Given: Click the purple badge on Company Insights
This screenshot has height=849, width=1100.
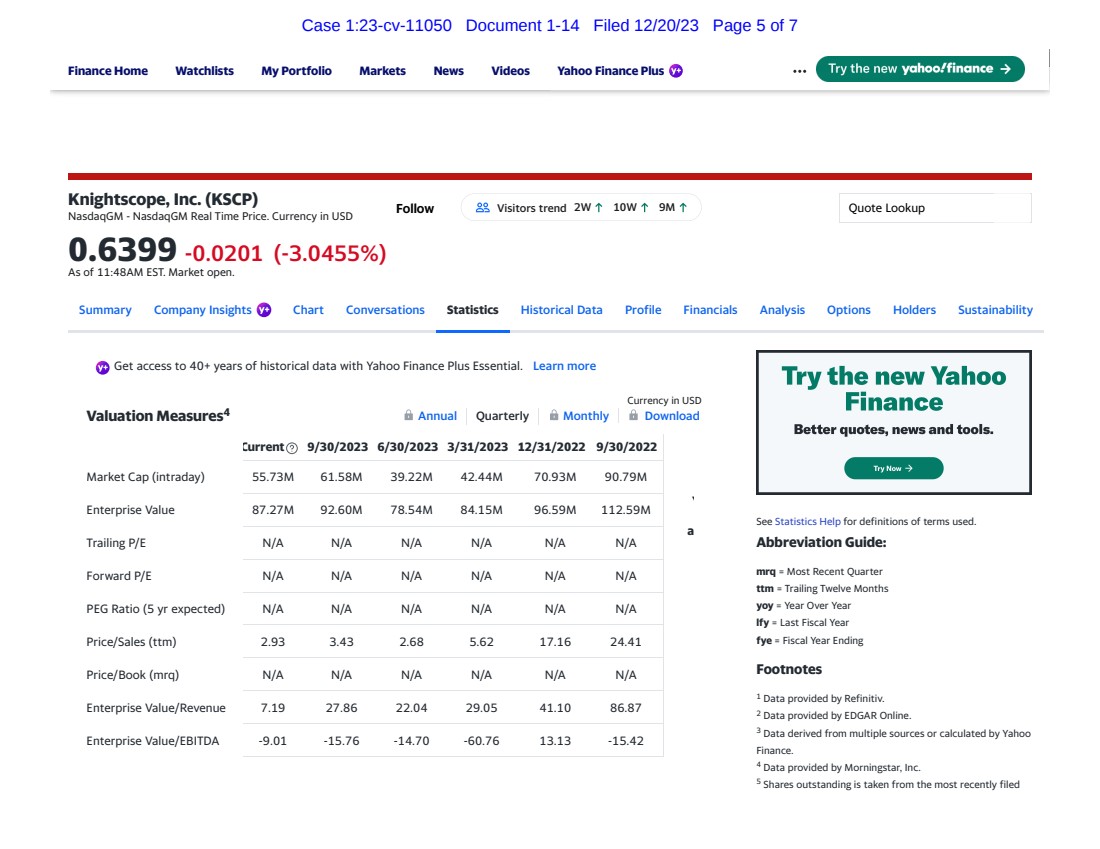Looking at the screenshot, I should click(x=264, y=310).
